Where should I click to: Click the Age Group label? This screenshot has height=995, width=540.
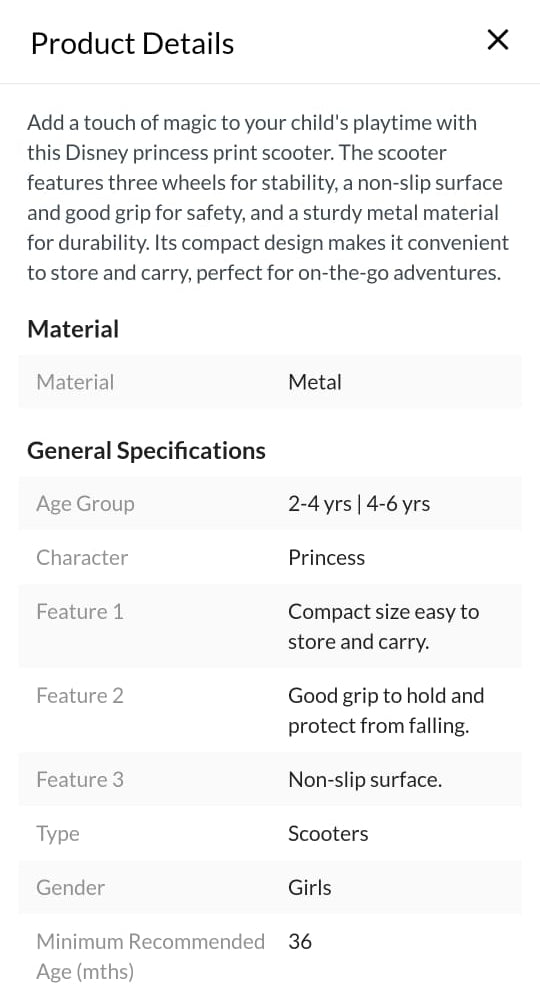point(85,504)
